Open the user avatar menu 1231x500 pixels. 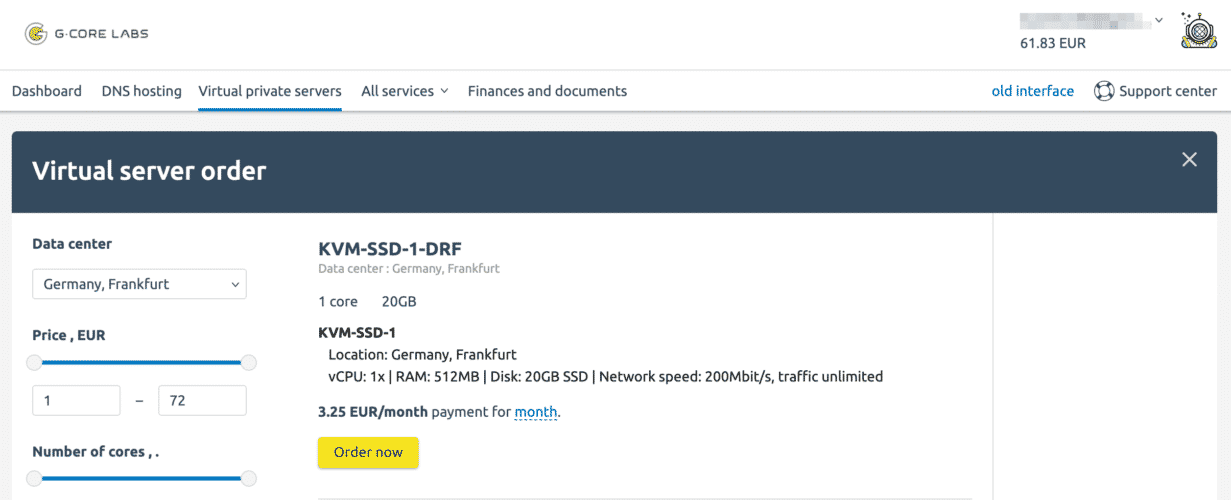1198,31
